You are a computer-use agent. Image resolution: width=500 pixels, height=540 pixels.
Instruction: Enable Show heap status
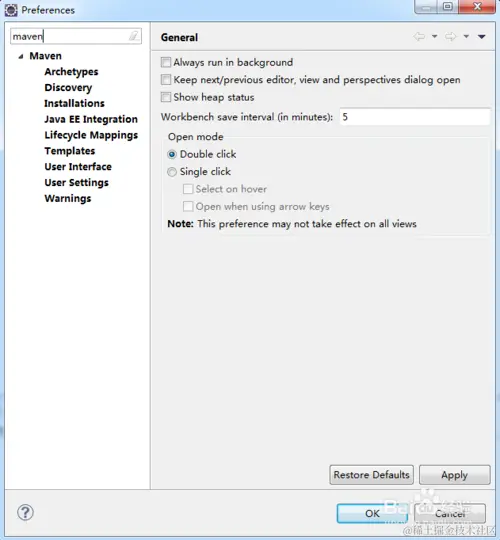(166, 97)
